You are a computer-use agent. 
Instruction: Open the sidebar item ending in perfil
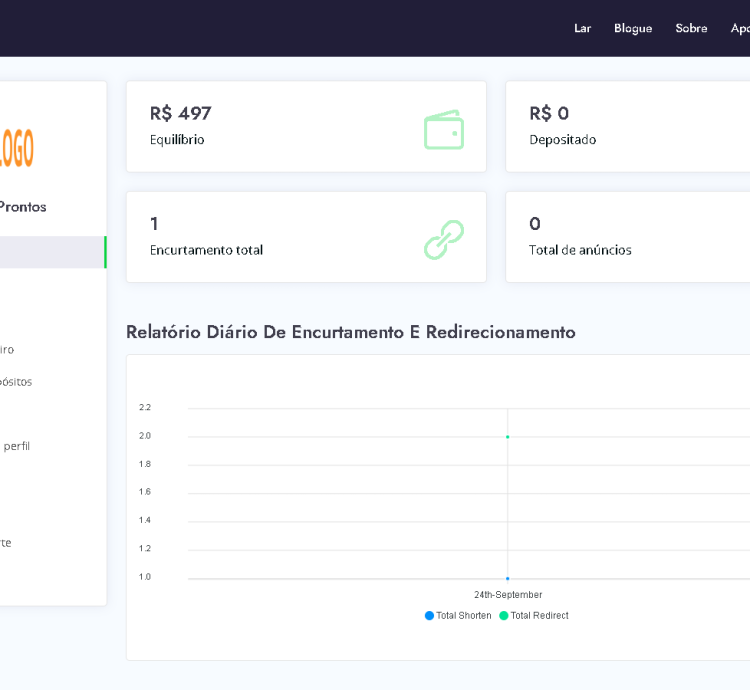tap(17, 446)
